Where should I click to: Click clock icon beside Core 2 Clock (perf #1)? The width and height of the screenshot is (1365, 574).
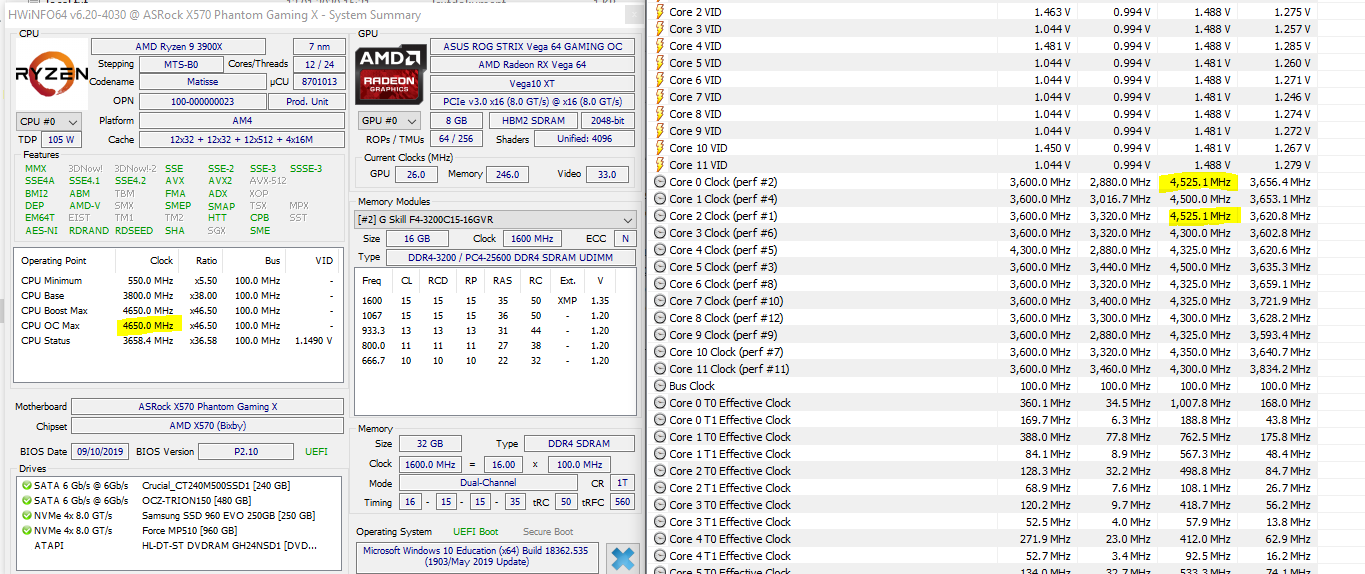click(659, 216)
